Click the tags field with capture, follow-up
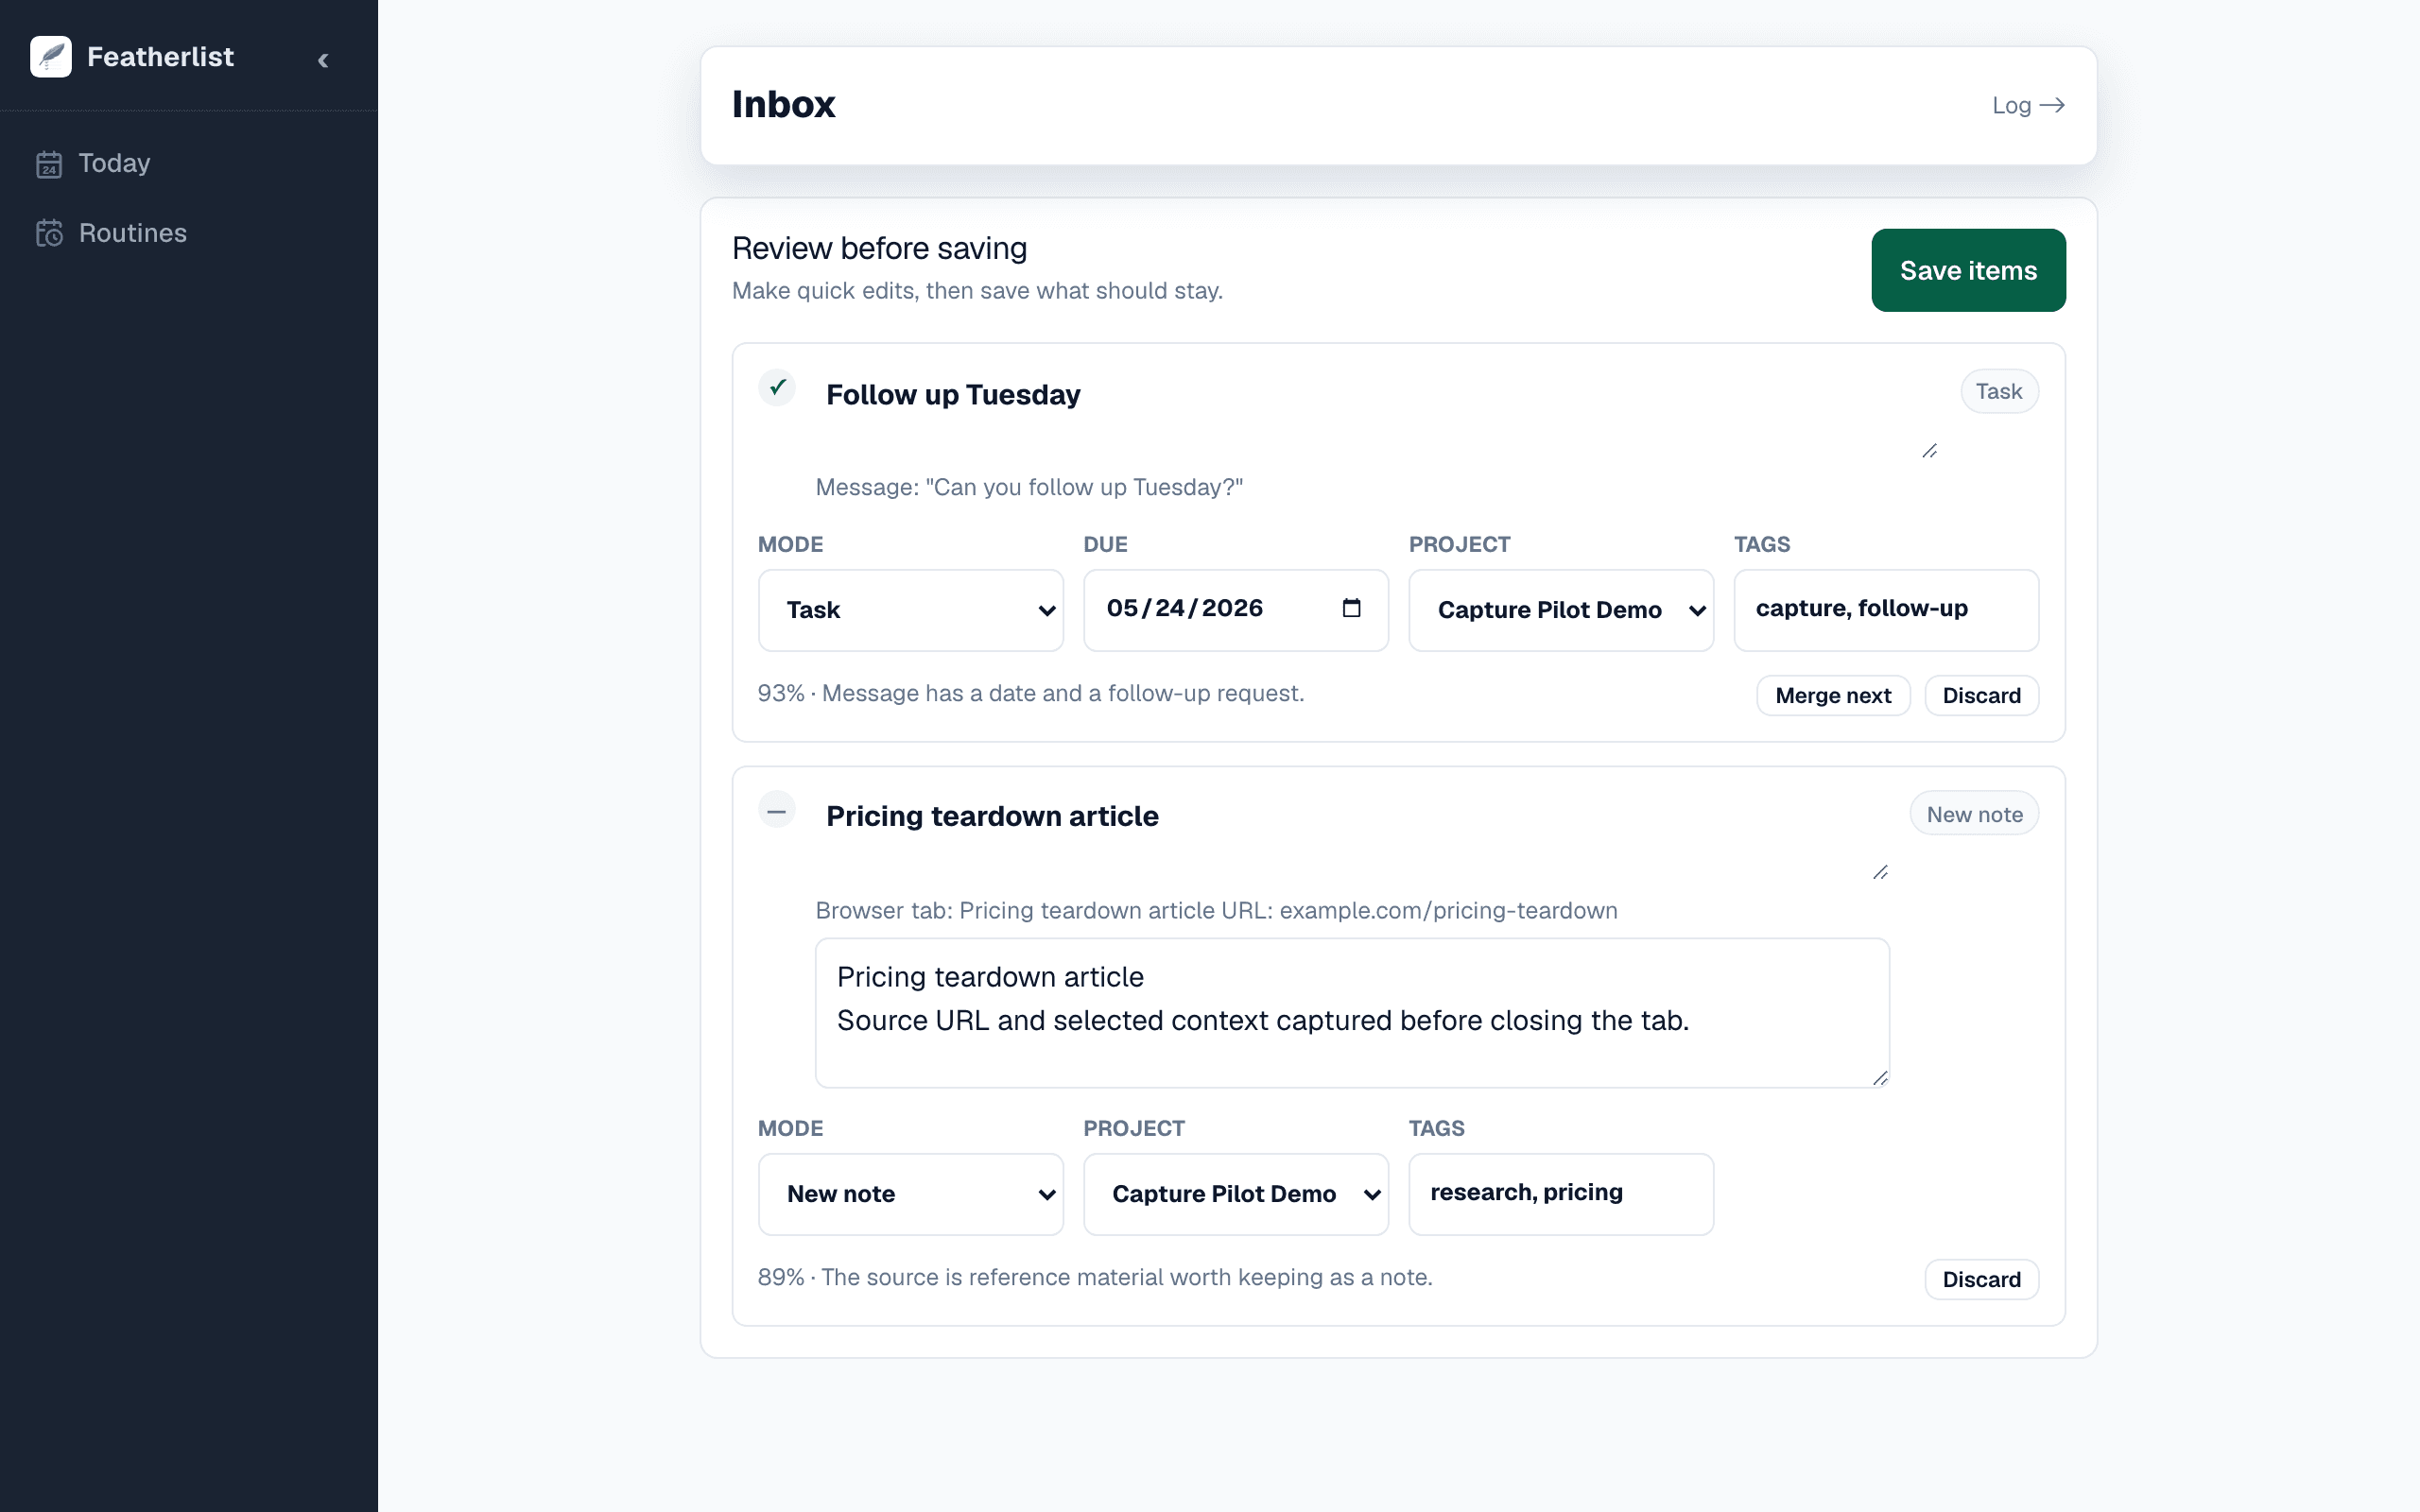The image size is (2420, 1512). [1886, 610]
